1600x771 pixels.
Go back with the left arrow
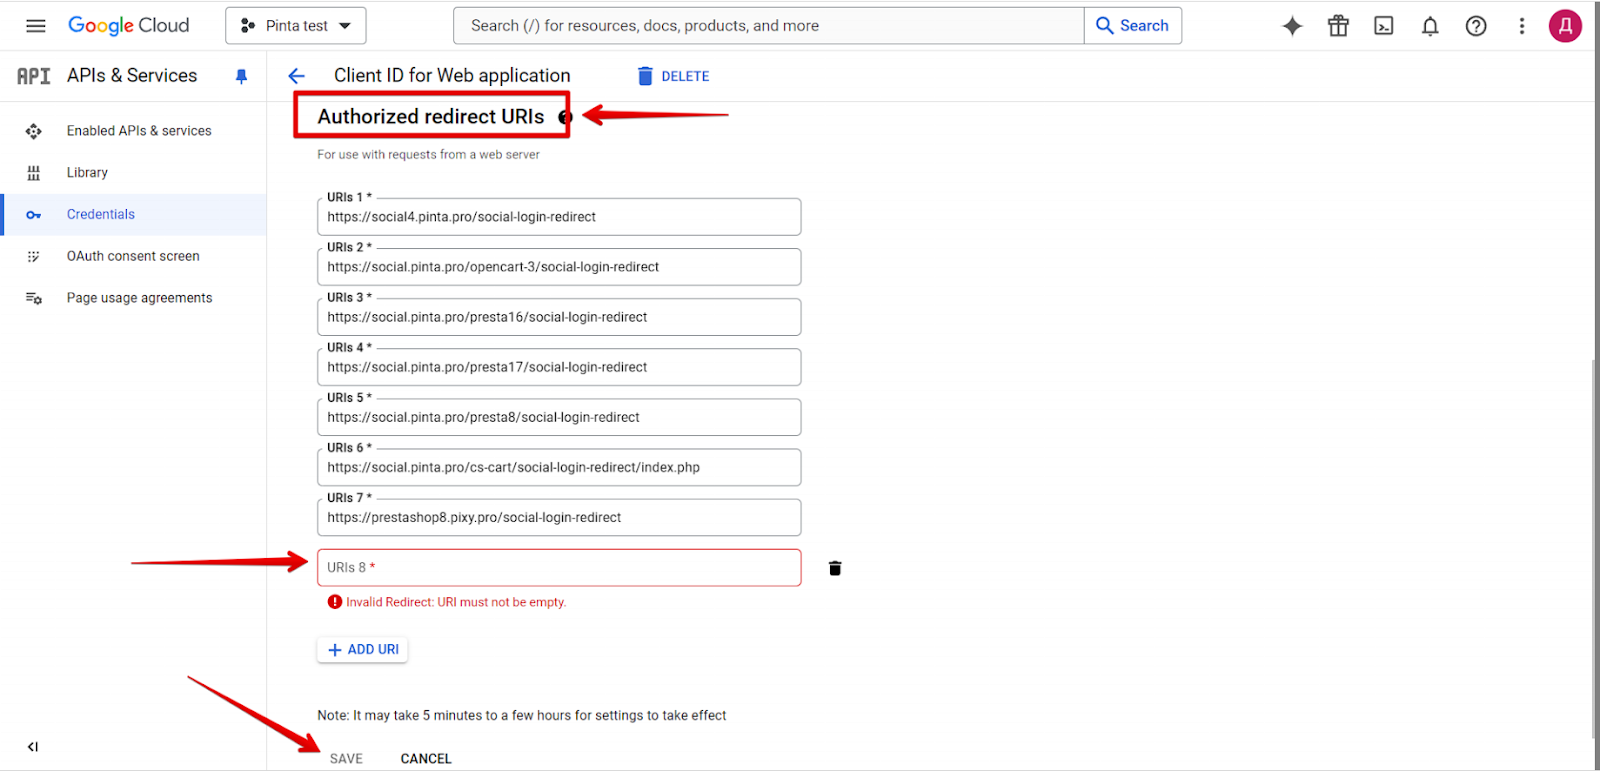click(x=296, y=76)
